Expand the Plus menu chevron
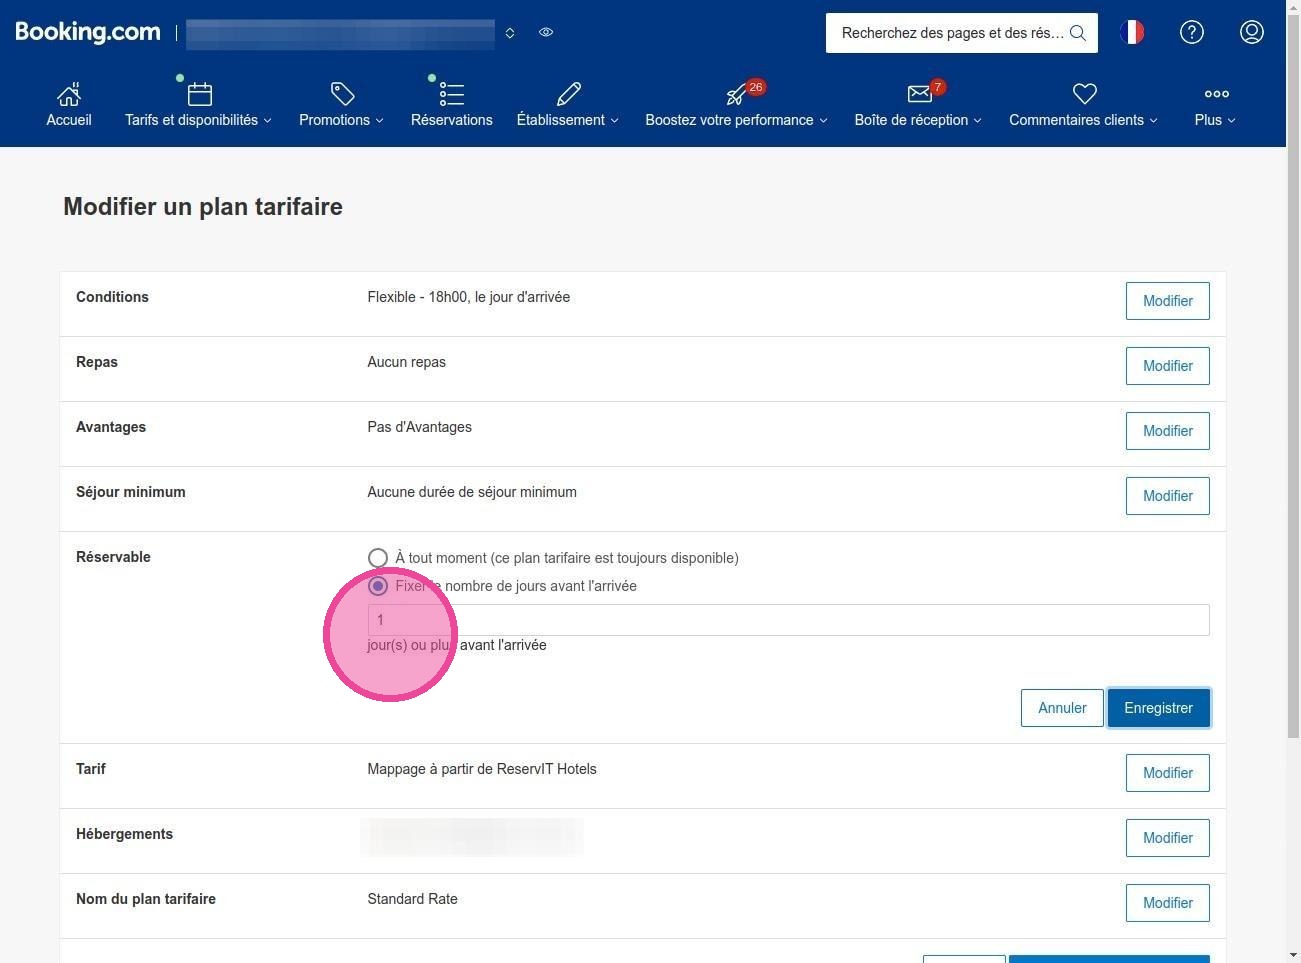1301x963 pixels. pyautogui.click(x=1231, y=120)
